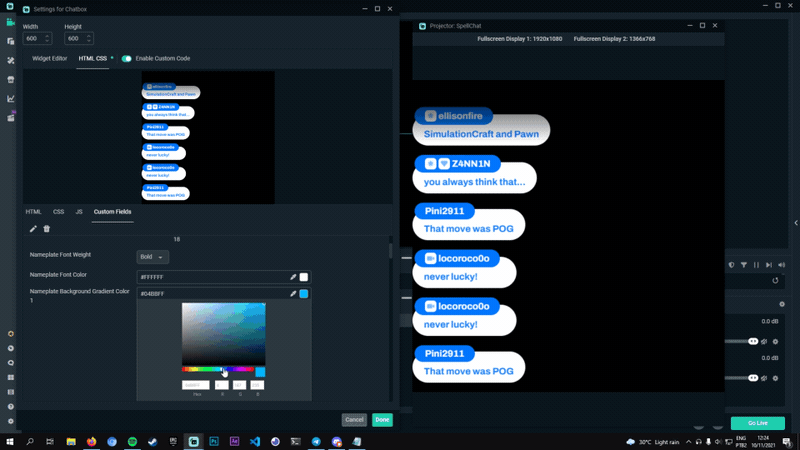Click the Hex input box in the color picker
This screenshot has width=800, height=450.
196,385
